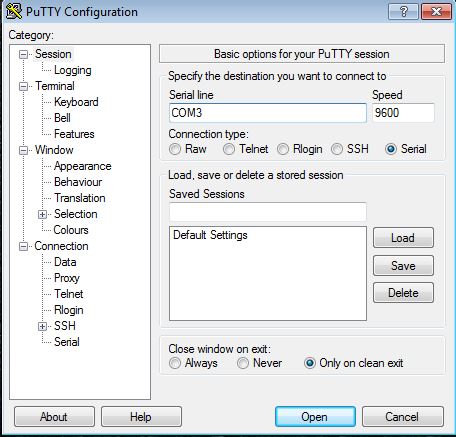Click the Speed input field
456x437 pixels.
(403, 113)
